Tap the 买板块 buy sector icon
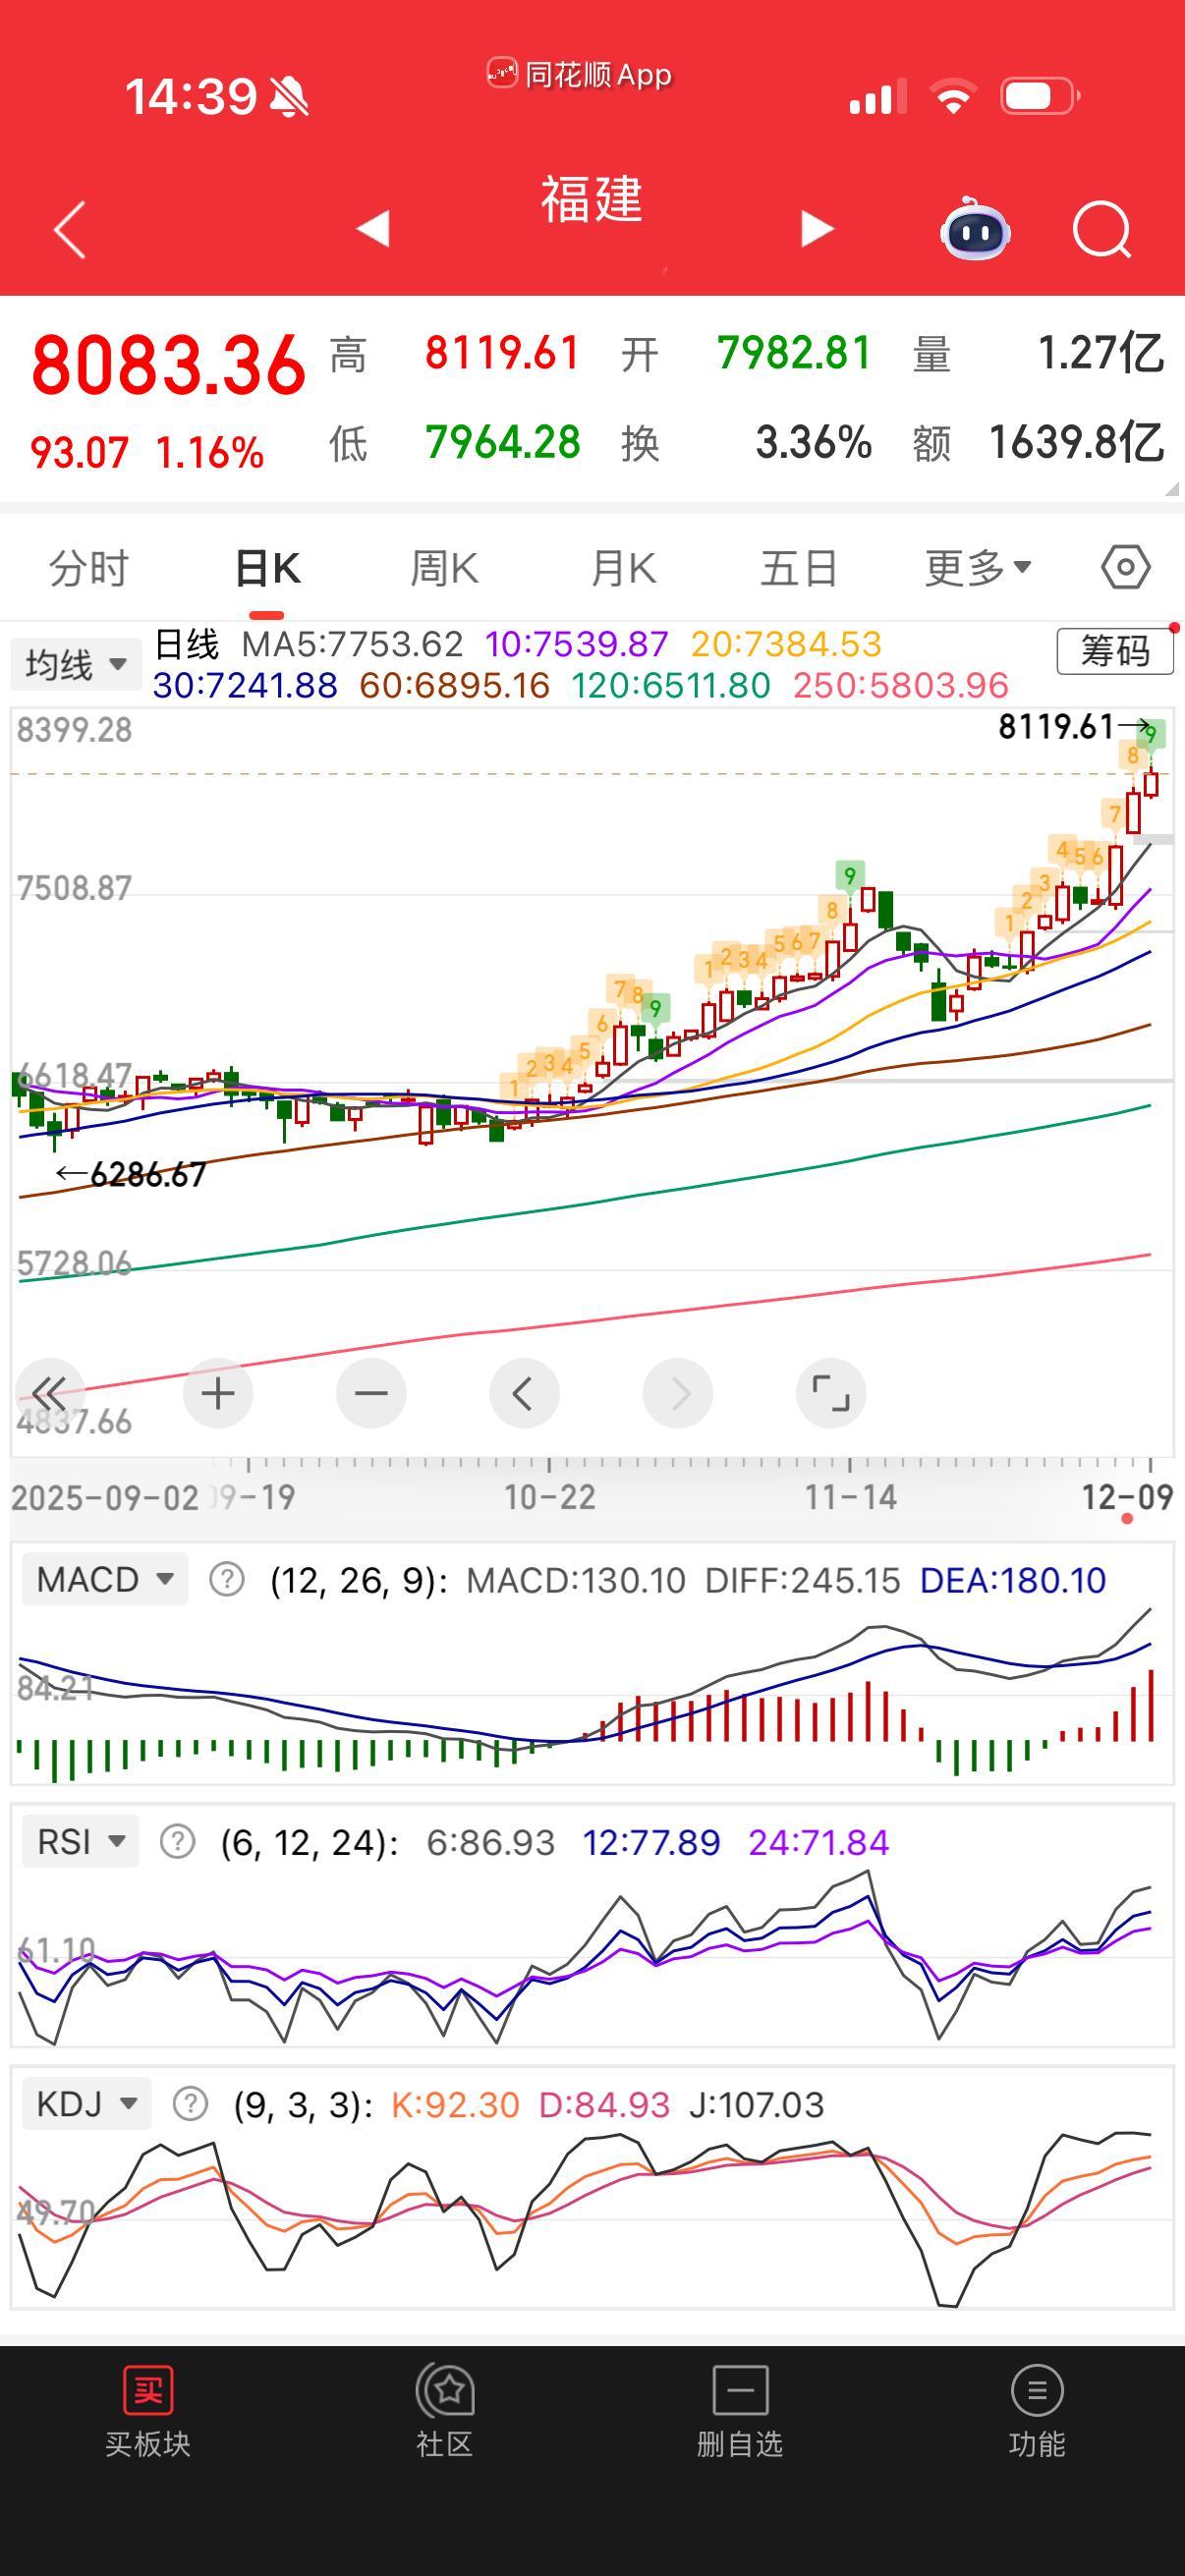 (x=147, y=2412)
